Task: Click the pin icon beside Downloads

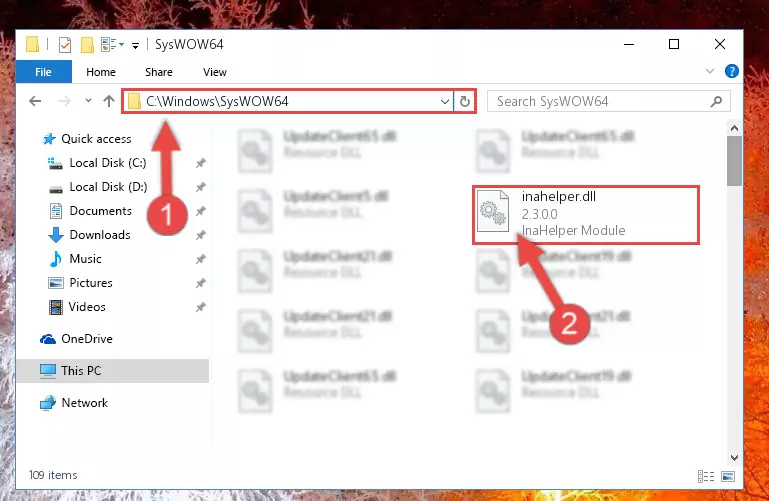Action: click(x=201, y=235)
